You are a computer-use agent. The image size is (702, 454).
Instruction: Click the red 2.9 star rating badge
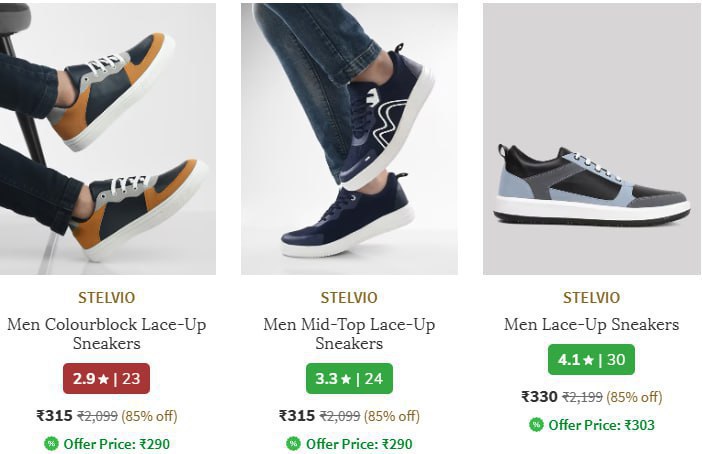(x=106, y=379)
